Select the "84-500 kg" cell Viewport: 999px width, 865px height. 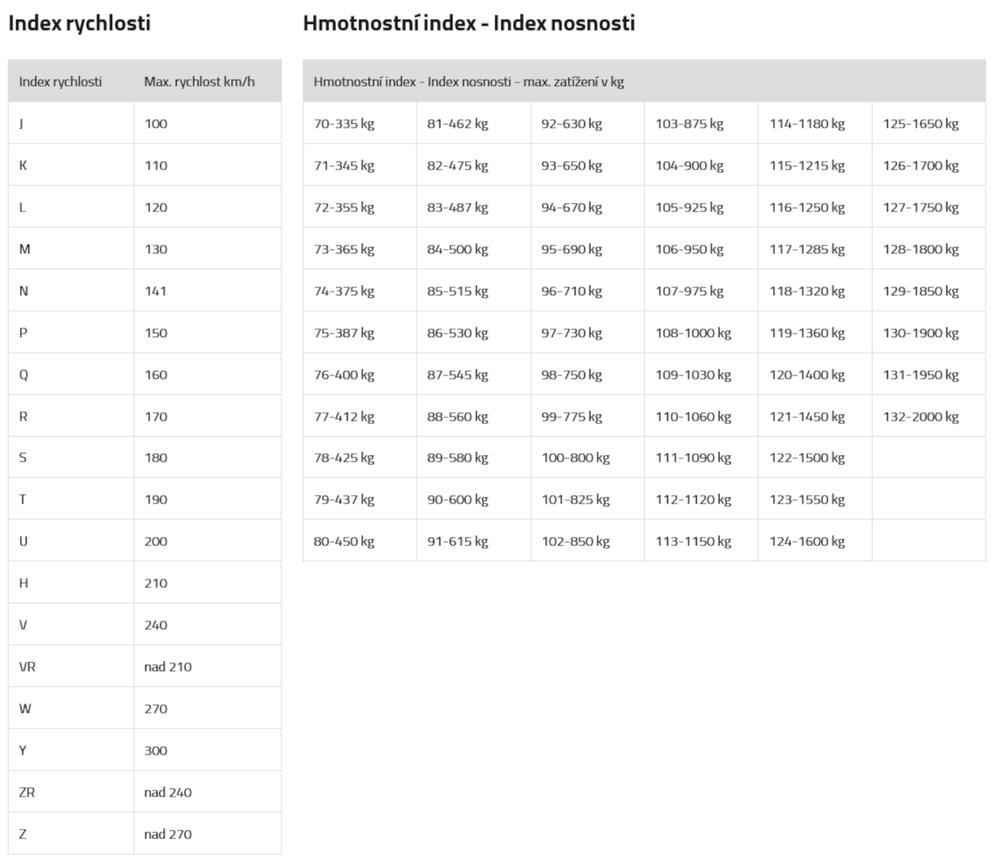457,249
